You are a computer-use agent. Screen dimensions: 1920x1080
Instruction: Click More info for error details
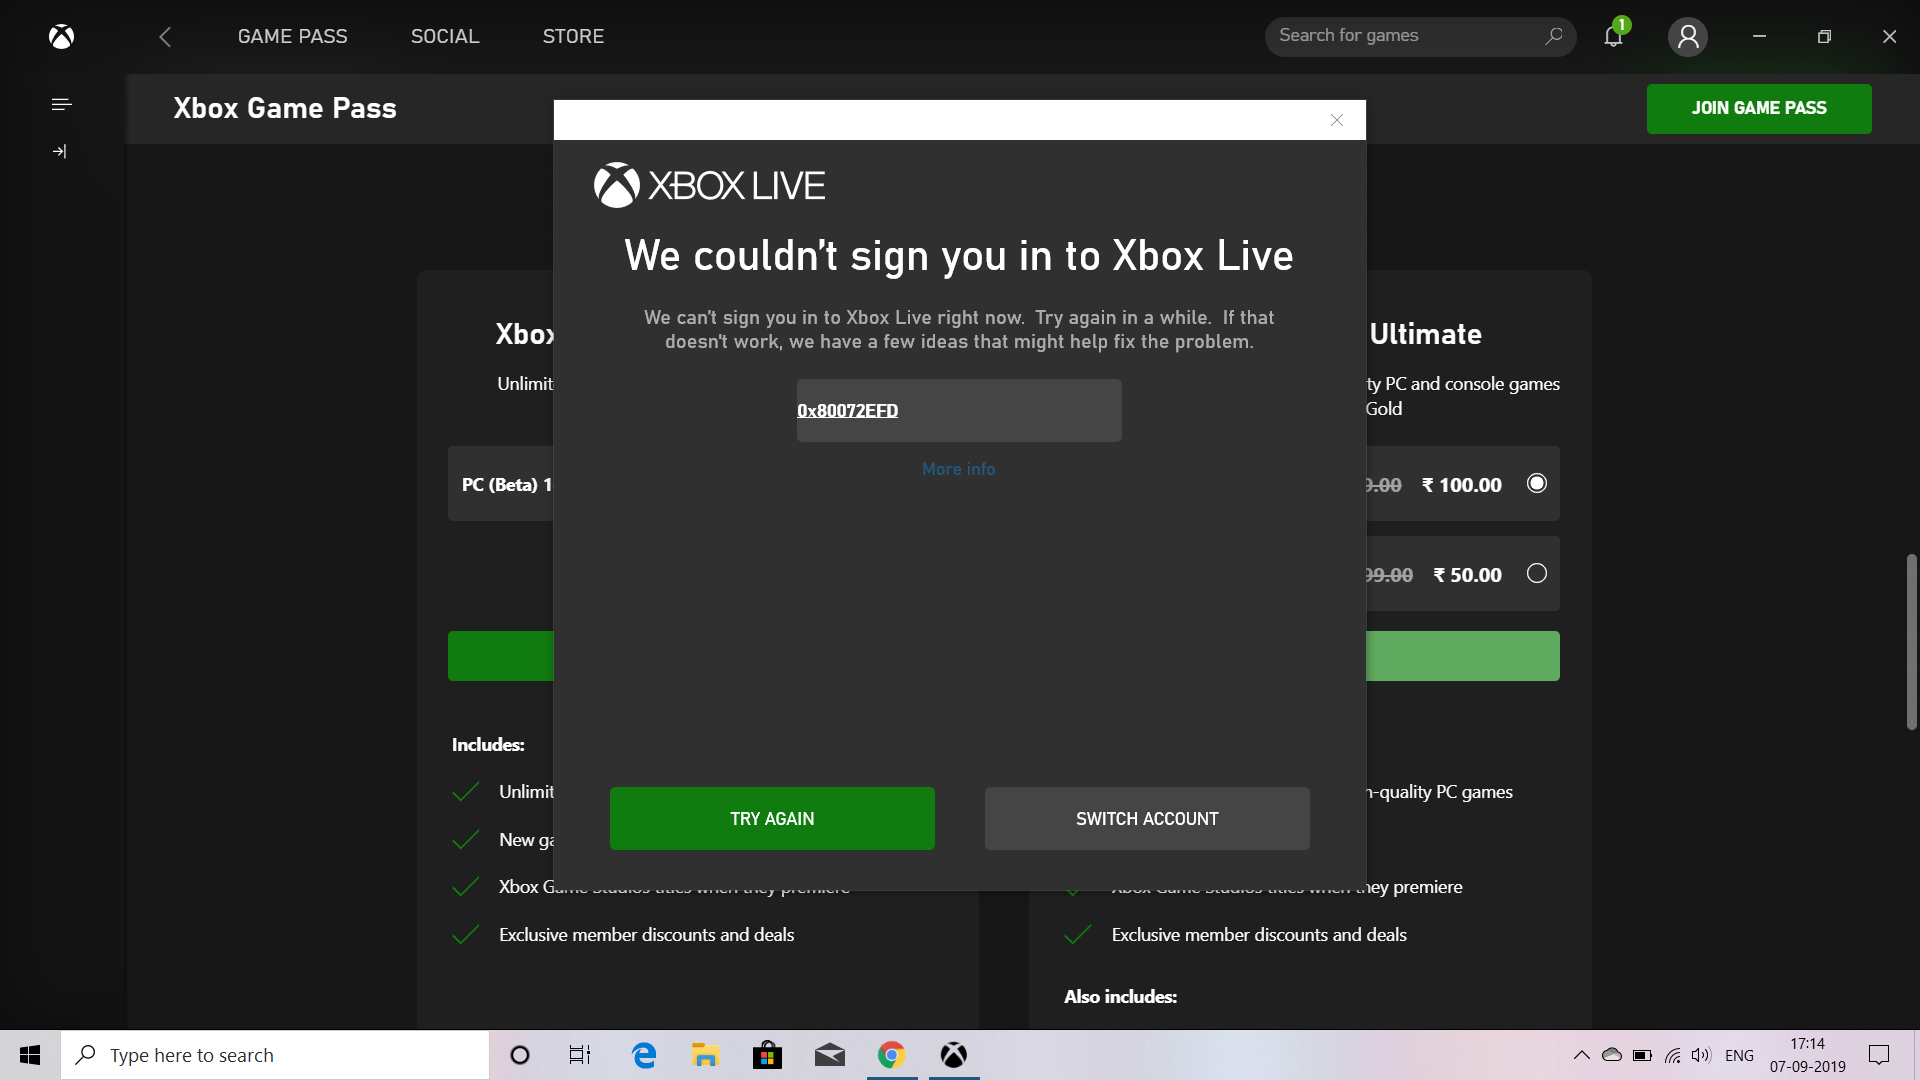click(x=959, y=469)
